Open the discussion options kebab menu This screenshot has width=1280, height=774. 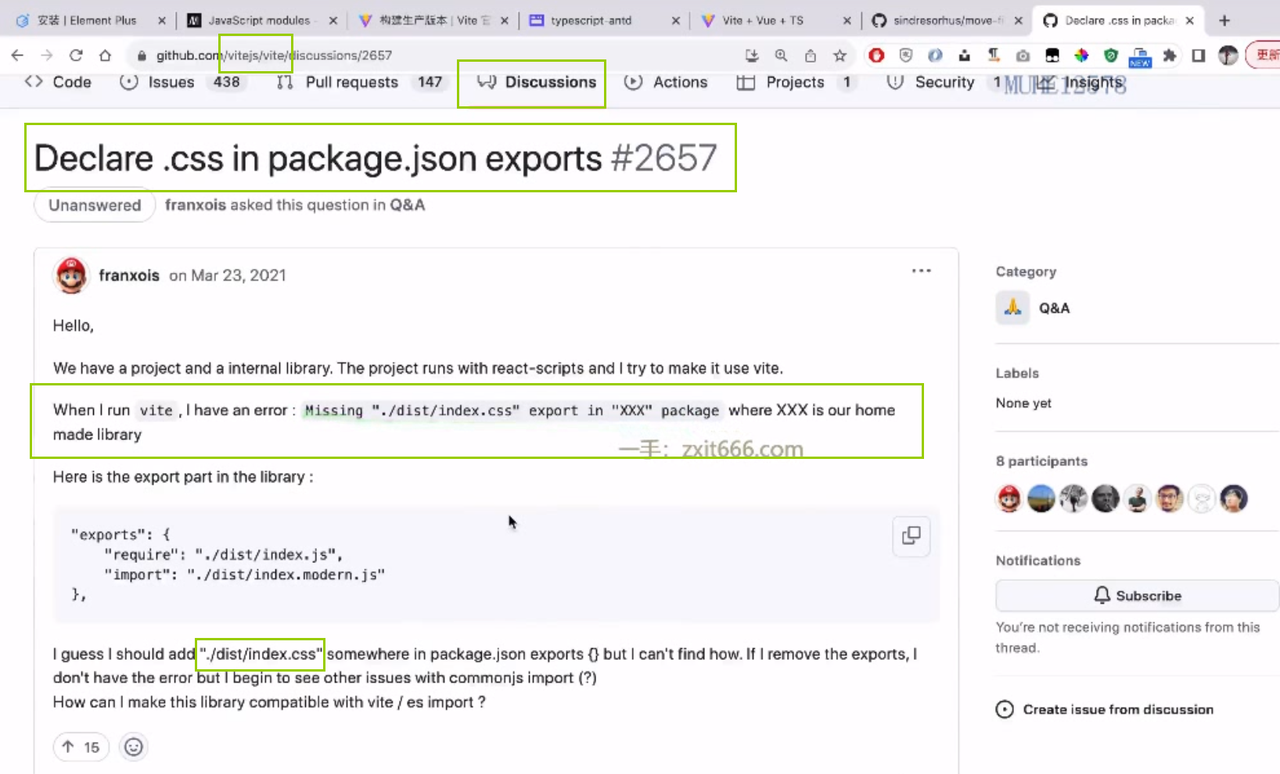click(921, 270)
